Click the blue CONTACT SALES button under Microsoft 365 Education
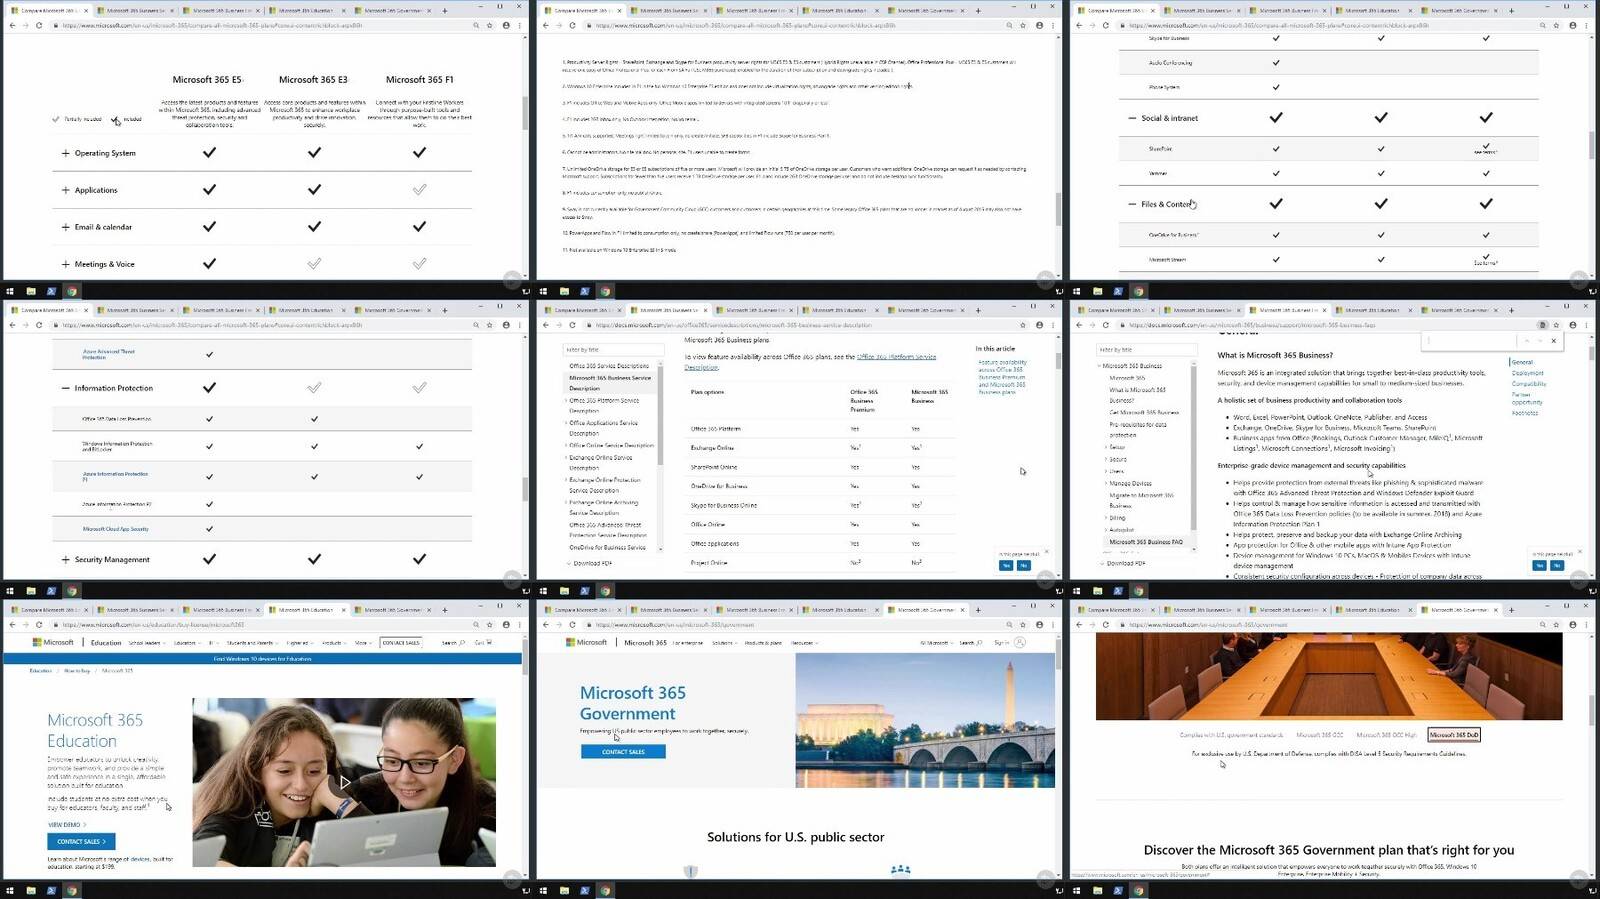Viewport: 1600px width, 899px height. (81, 842)
